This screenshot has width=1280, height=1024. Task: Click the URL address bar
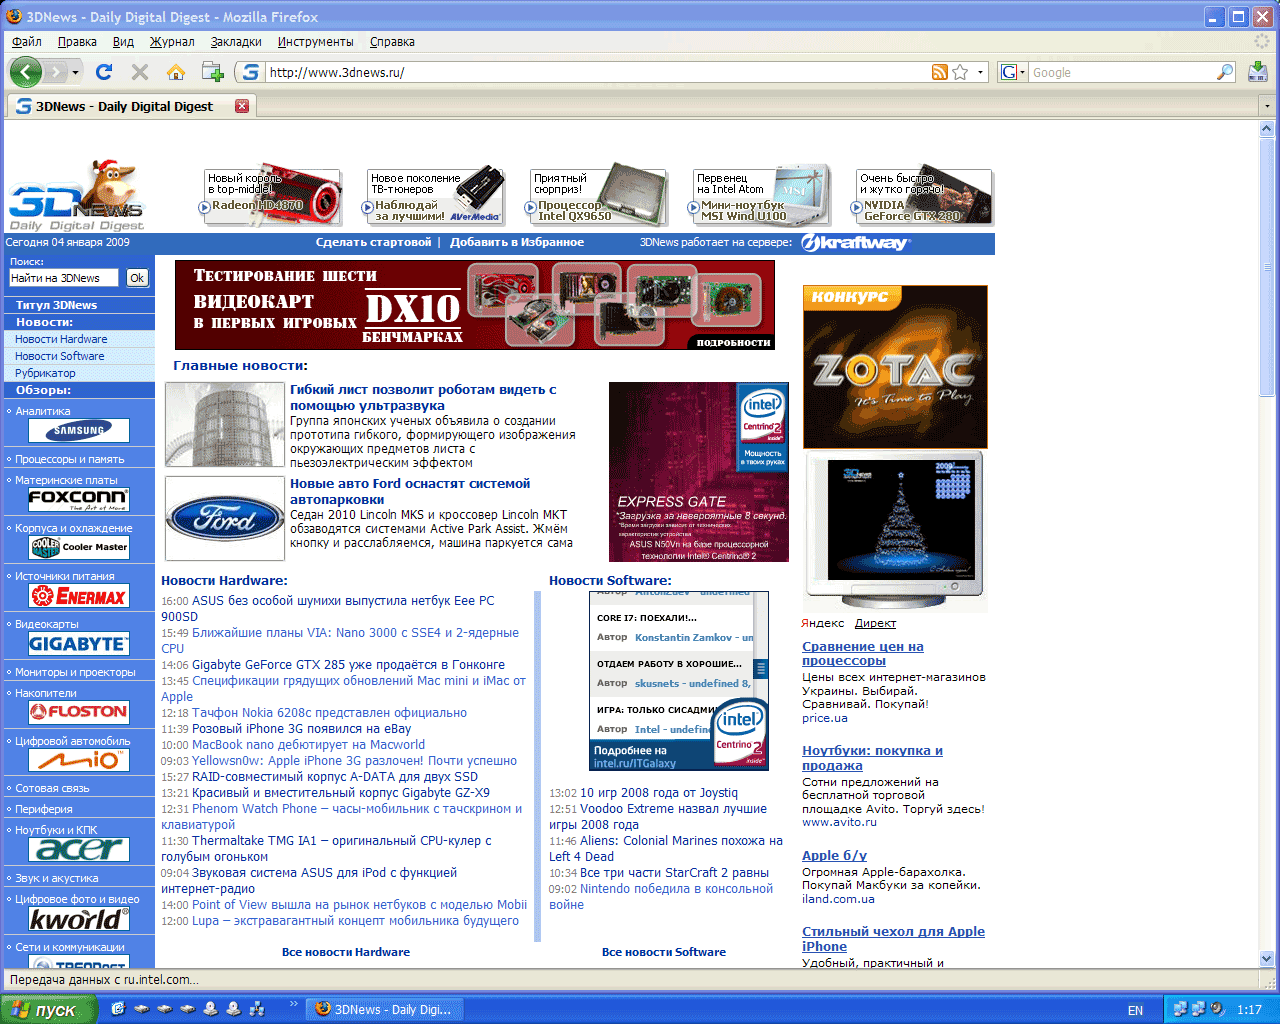(x=598, y=72)
